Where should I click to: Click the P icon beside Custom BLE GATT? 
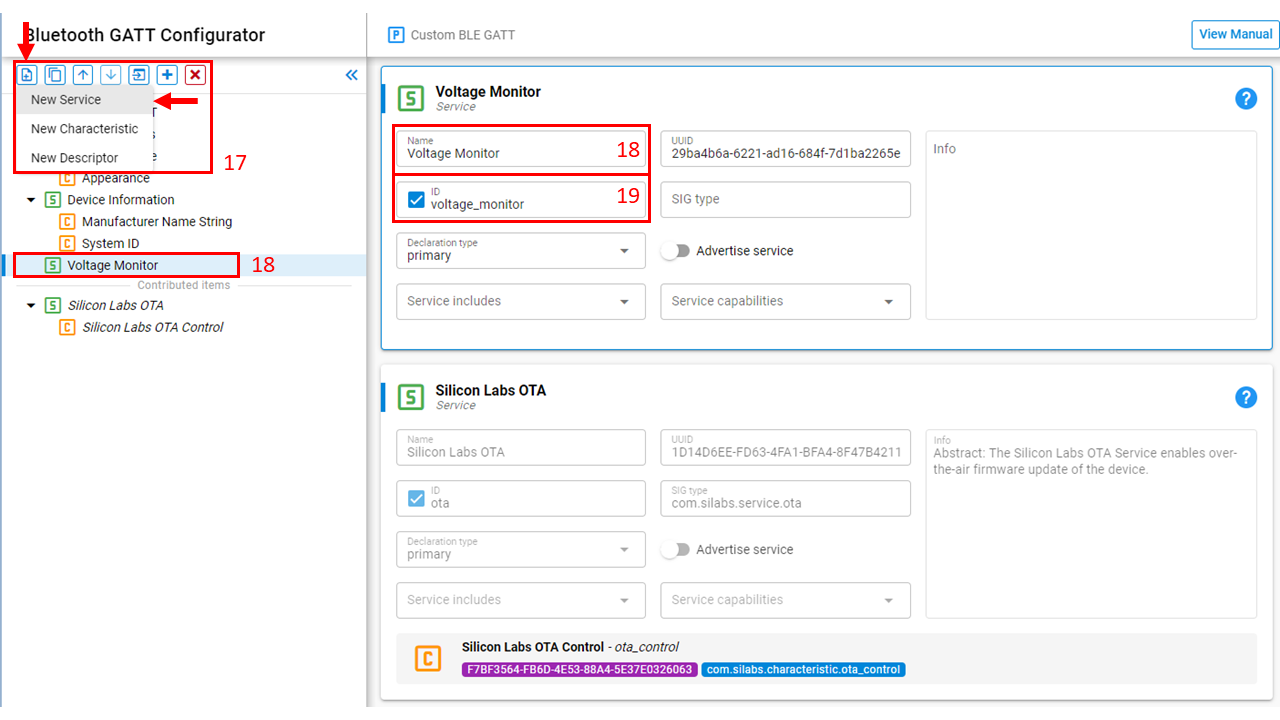click(x=396, y=35)
